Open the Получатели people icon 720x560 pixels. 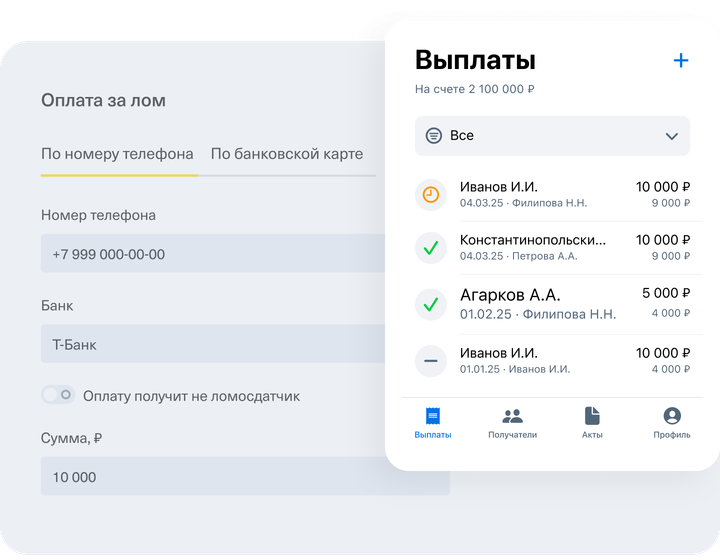coord(512,416)
